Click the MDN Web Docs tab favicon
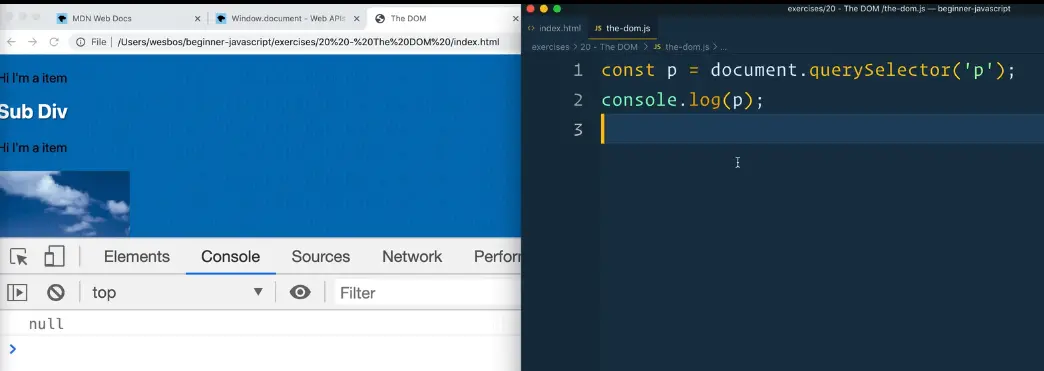 pos(62,19)
